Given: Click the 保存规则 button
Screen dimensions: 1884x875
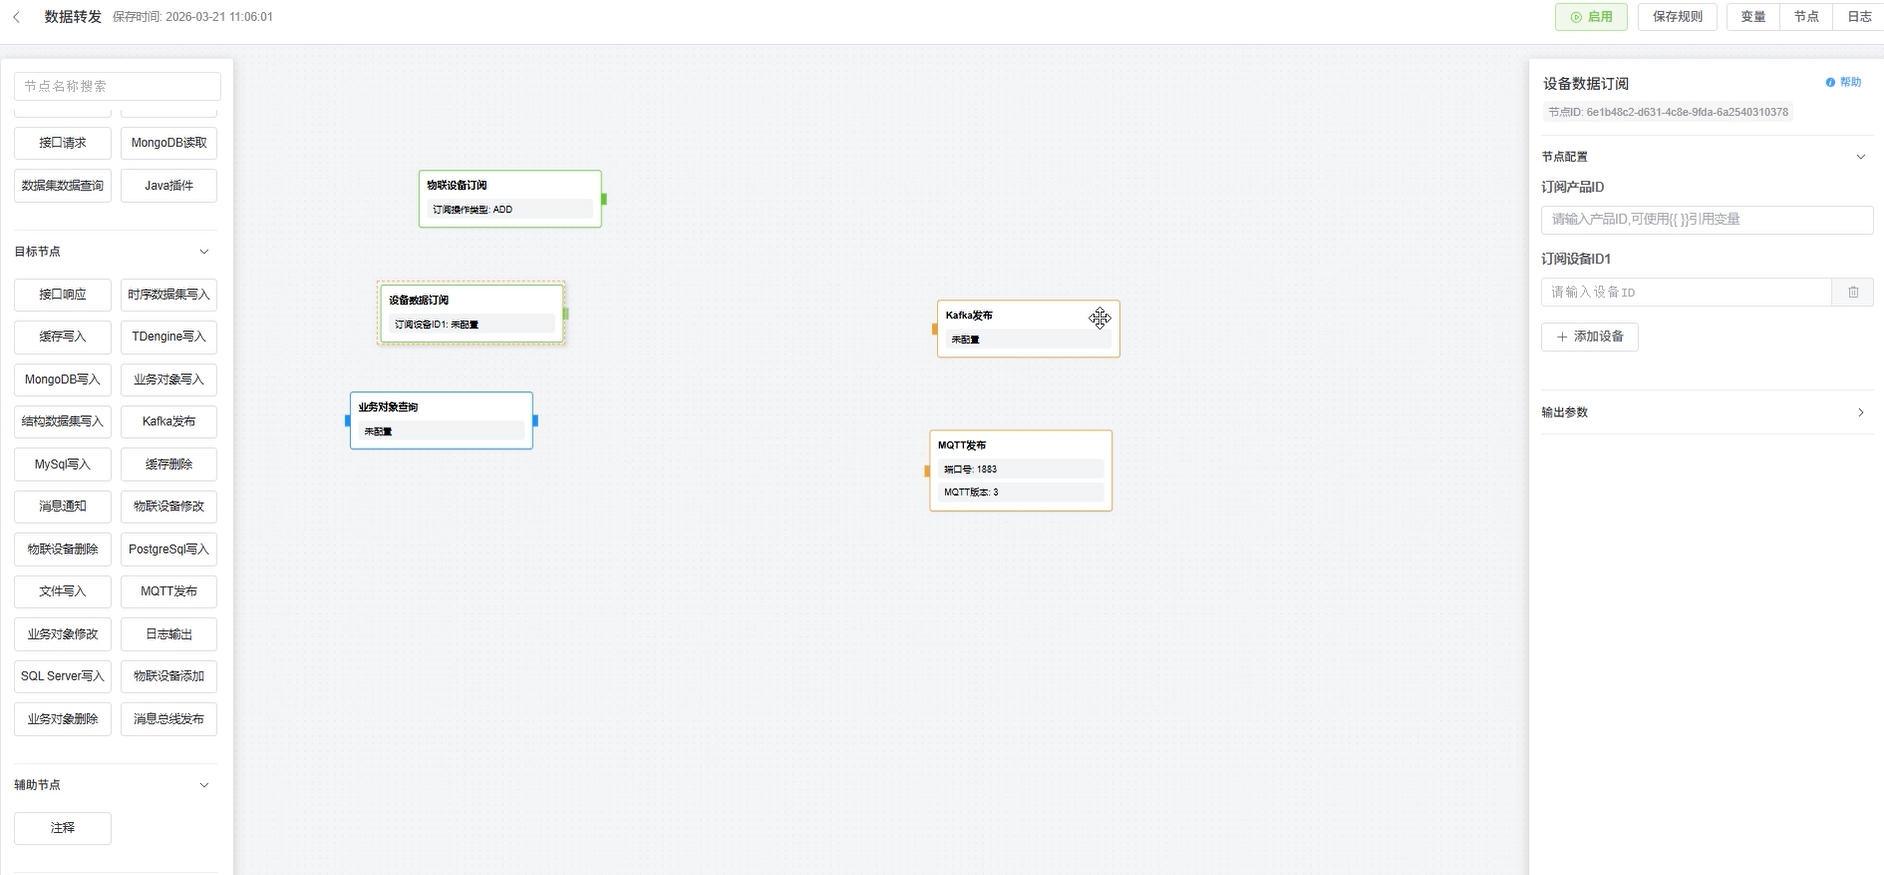Looking at the screenshot, I should tap(1677, 17).
